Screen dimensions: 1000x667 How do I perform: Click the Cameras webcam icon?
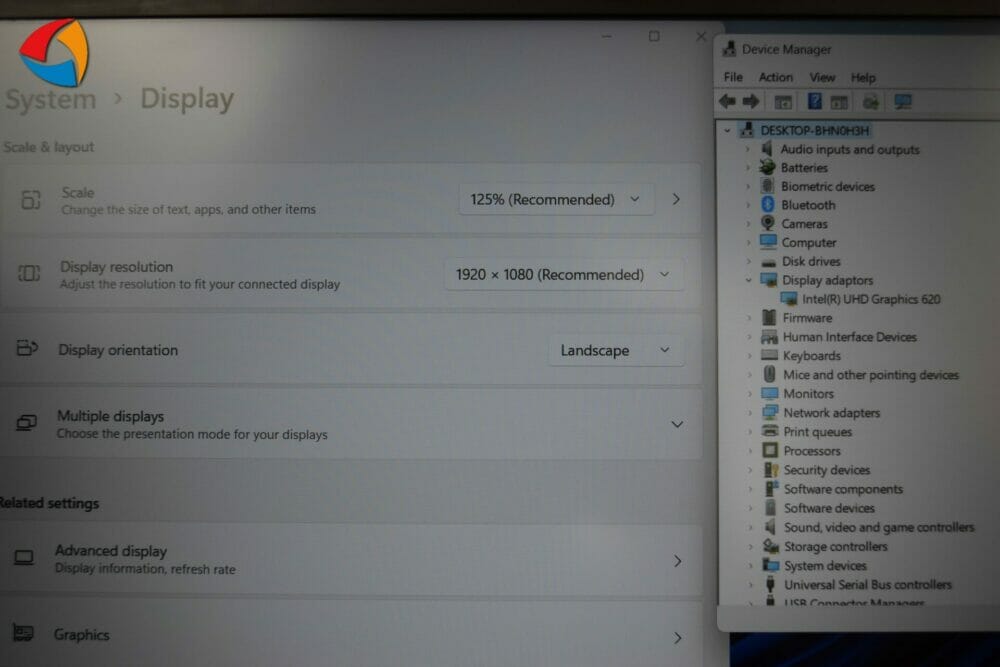(768, 223)
